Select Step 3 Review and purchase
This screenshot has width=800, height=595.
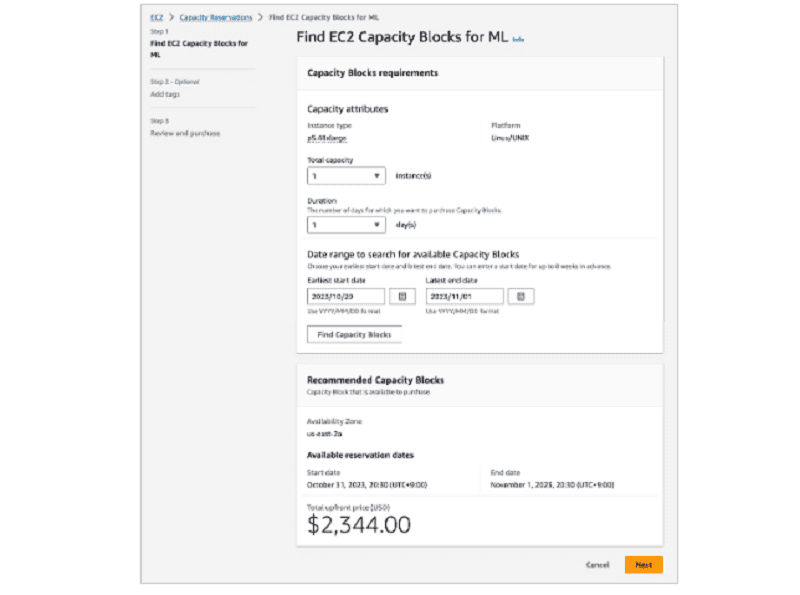[x=185, y=133]
